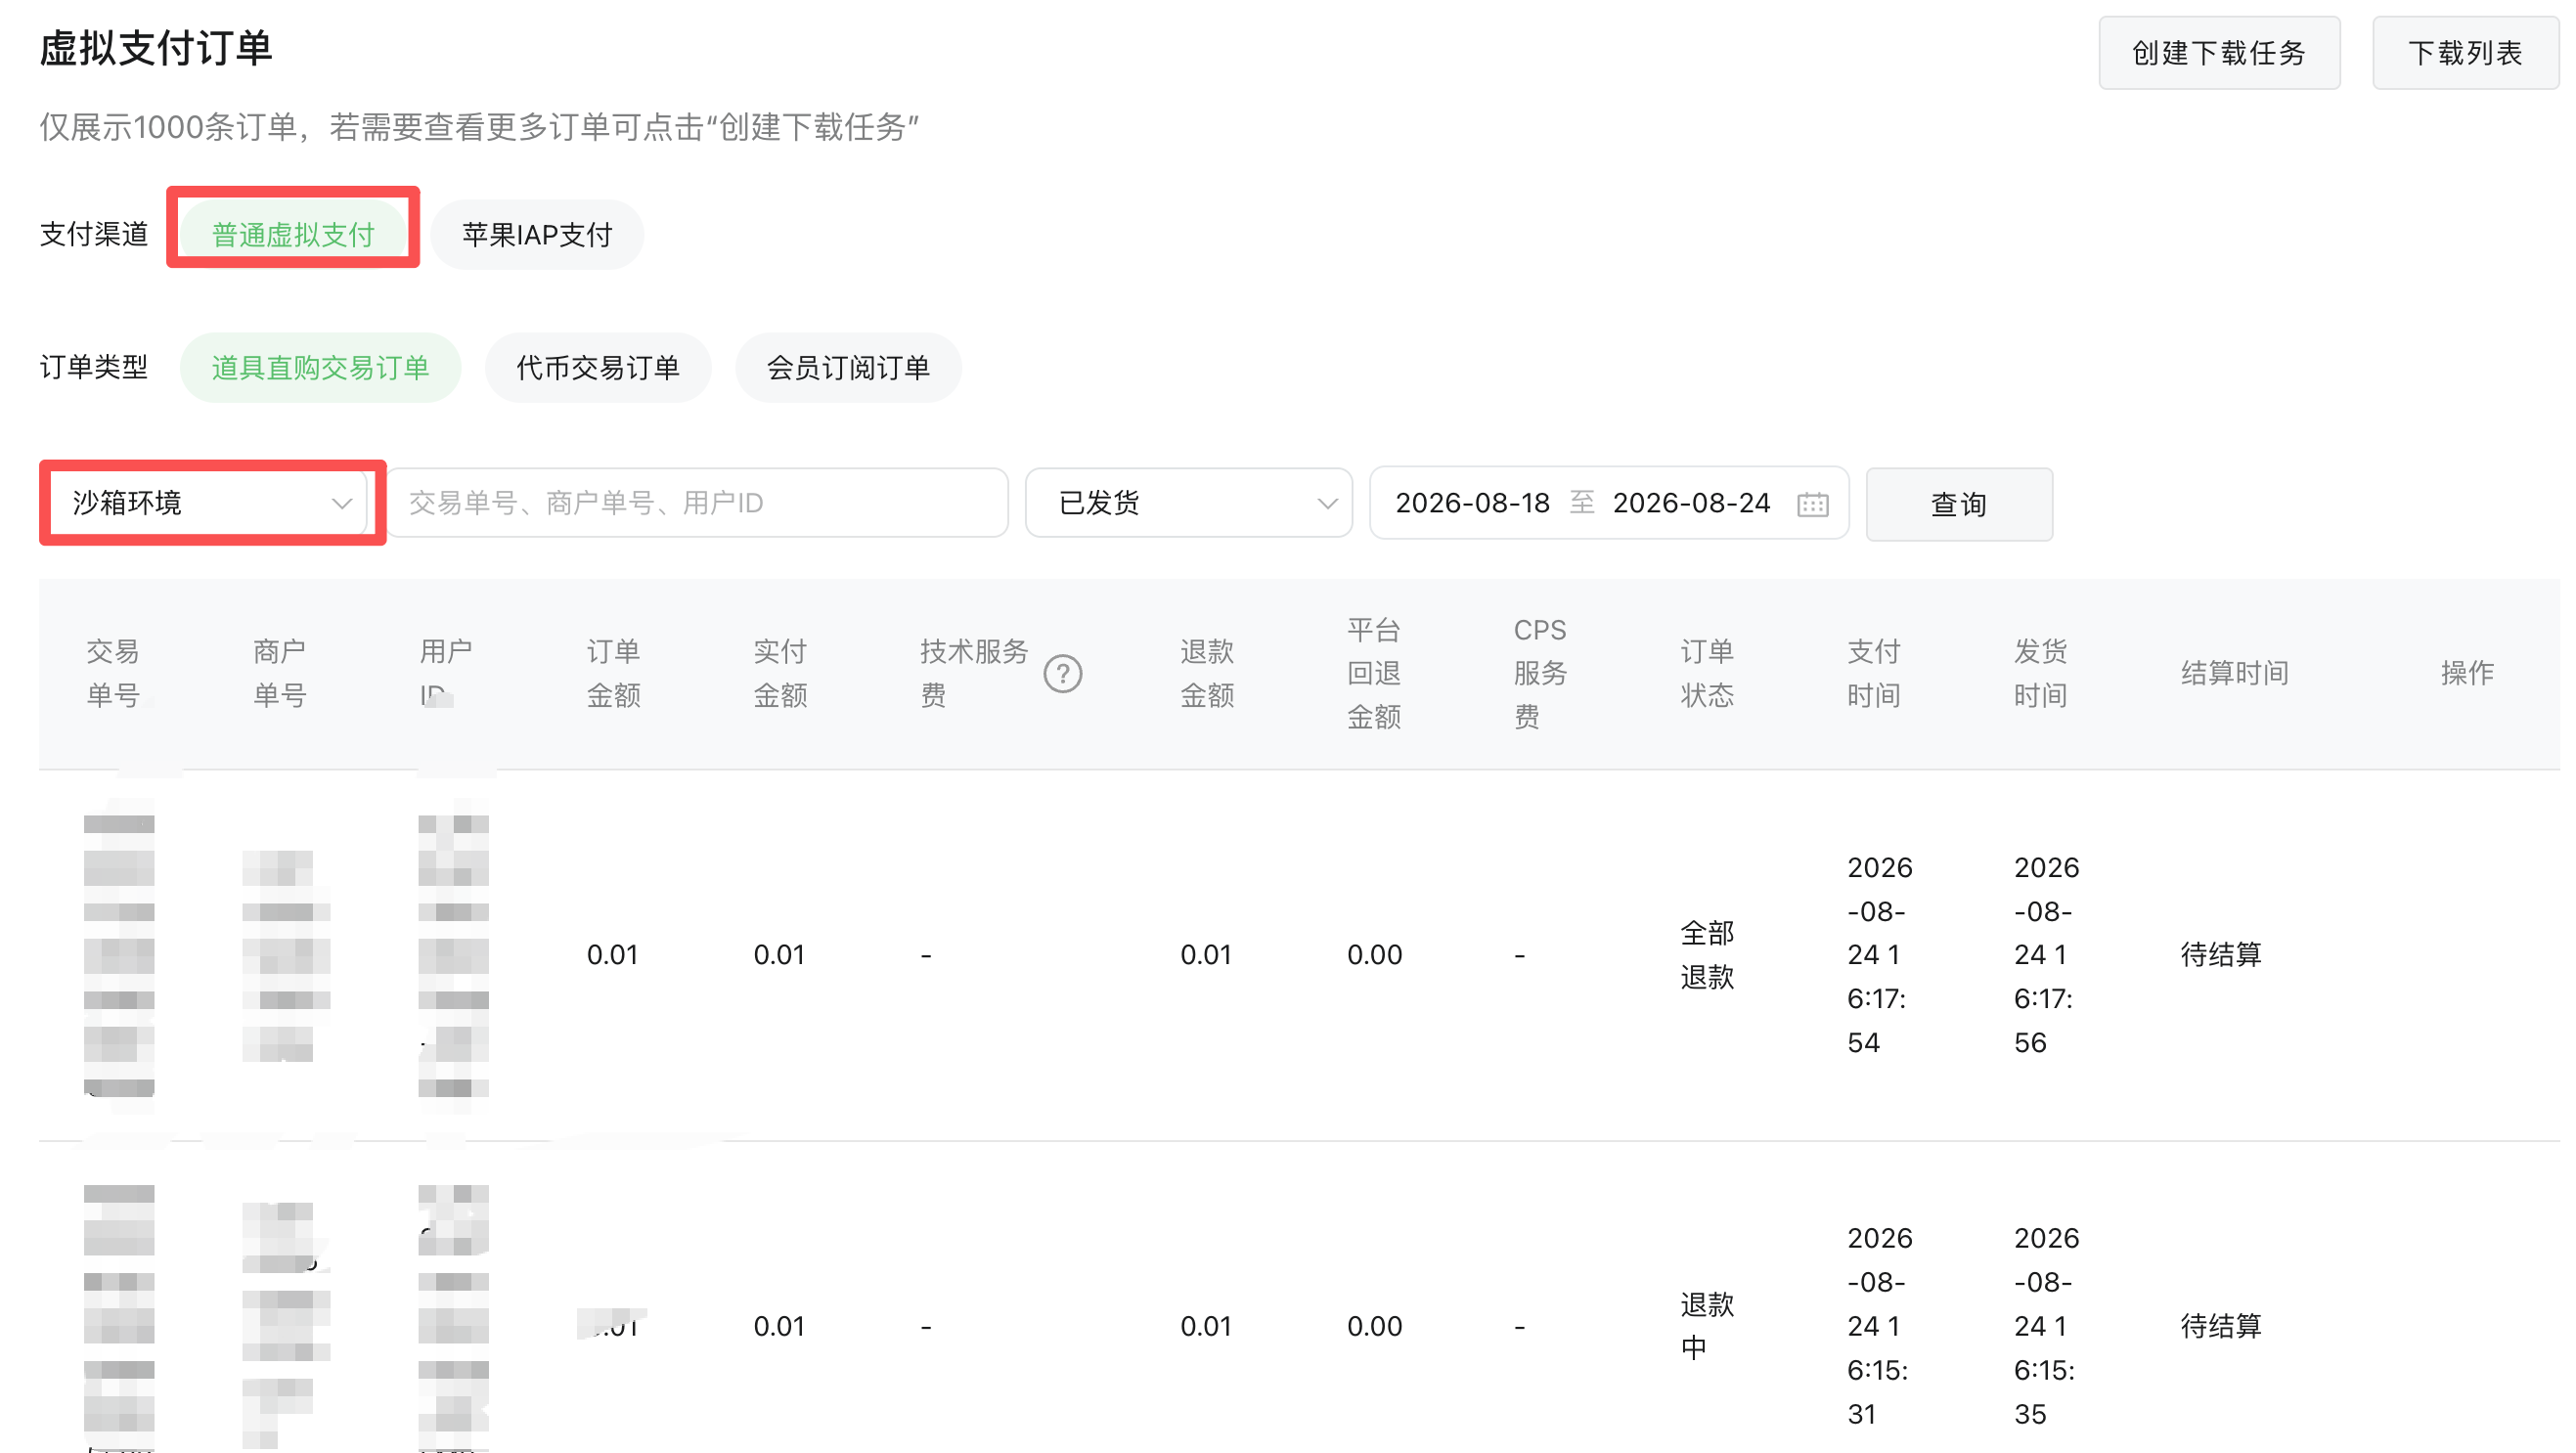
Task: Open the 已发货 order status dropdown
Action: (1189, 503)
